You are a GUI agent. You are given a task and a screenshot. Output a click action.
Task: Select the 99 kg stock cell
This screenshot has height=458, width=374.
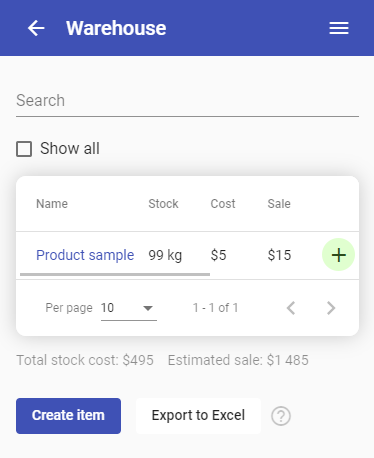point(165,255)
